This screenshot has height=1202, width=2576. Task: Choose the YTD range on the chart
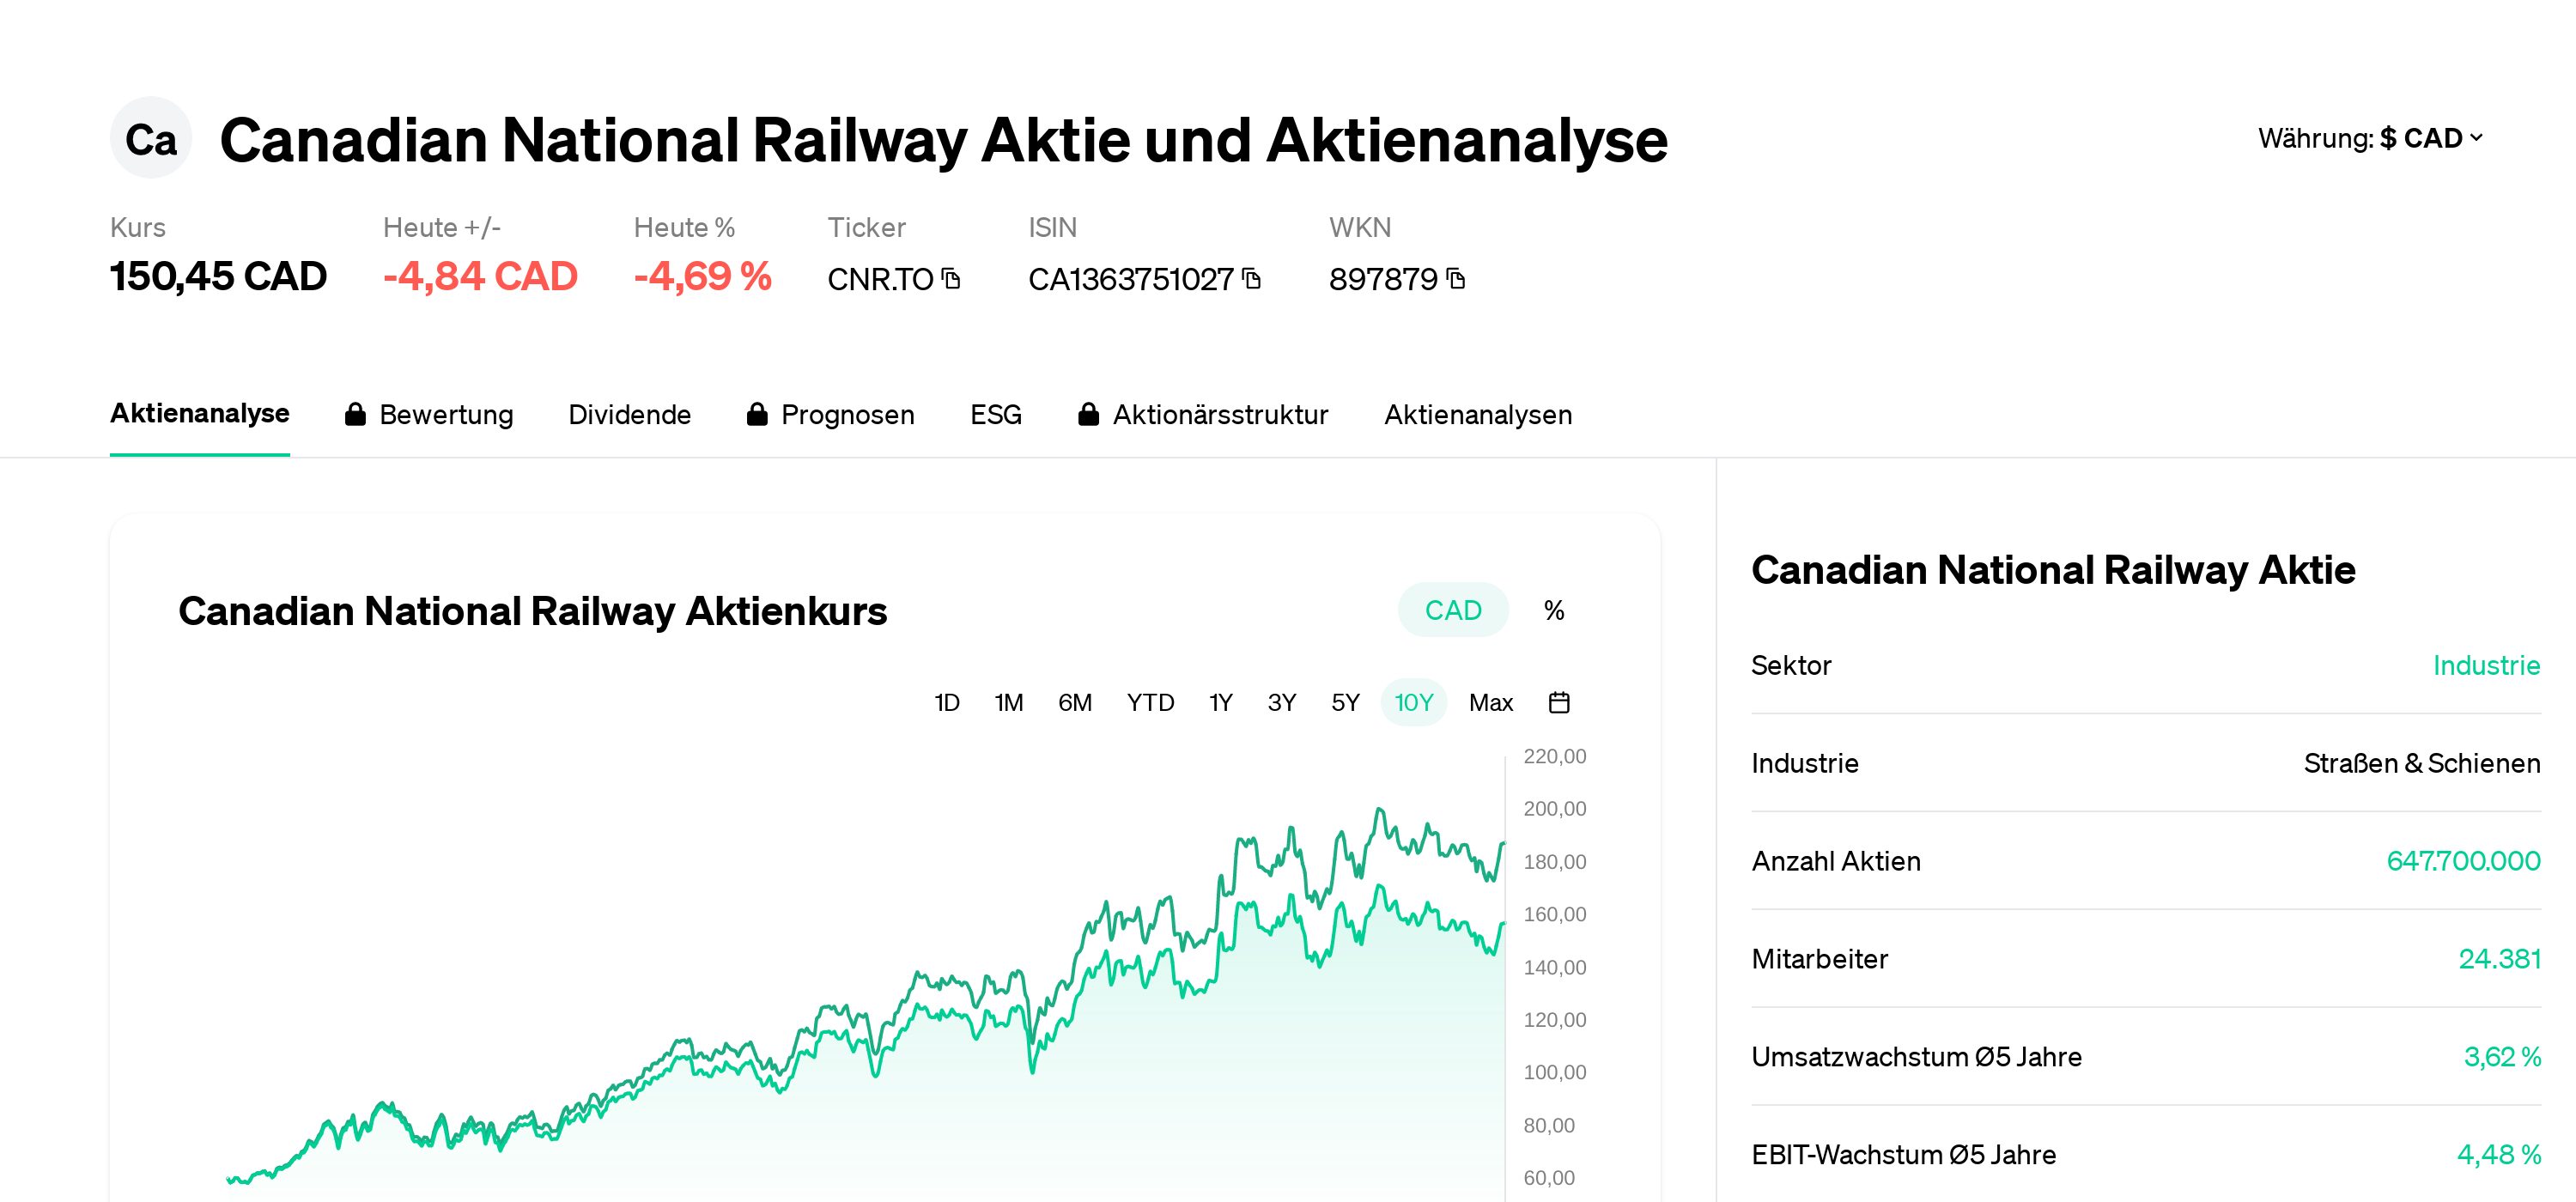[1150, 702]
